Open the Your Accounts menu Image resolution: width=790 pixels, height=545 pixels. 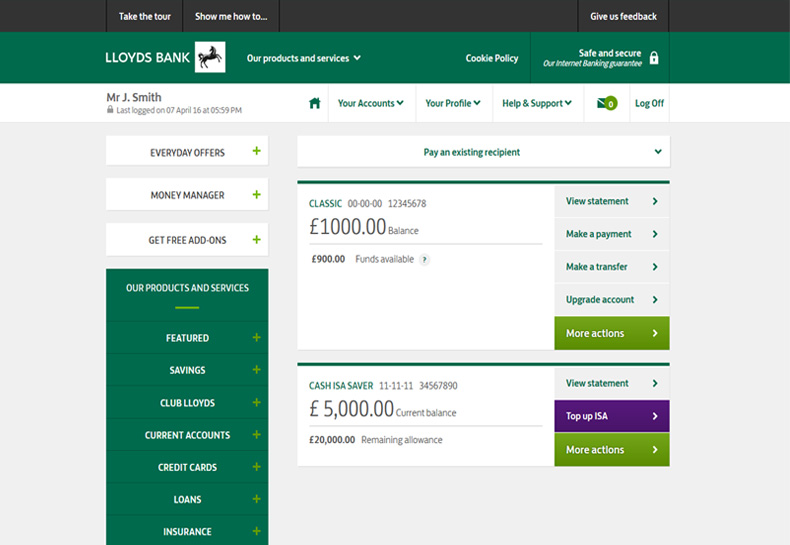(371, 103)
